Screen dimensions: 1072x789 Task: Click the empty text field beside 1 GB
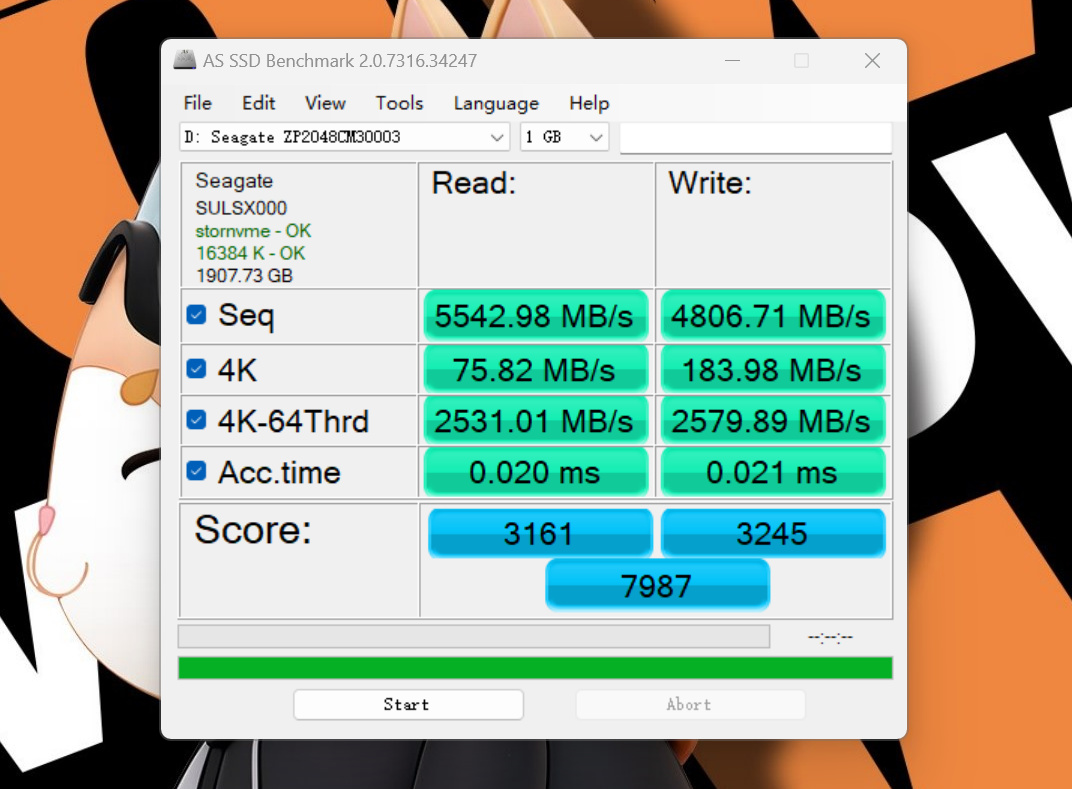755,138
